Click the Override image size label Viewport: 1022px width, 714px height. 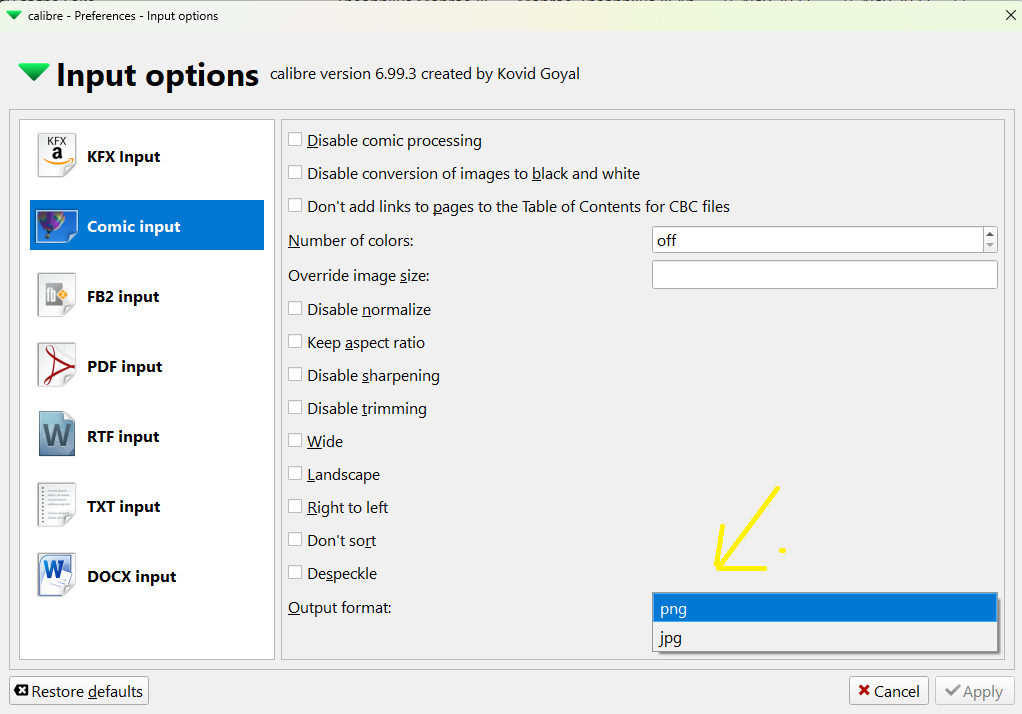[x=358, y=276]
